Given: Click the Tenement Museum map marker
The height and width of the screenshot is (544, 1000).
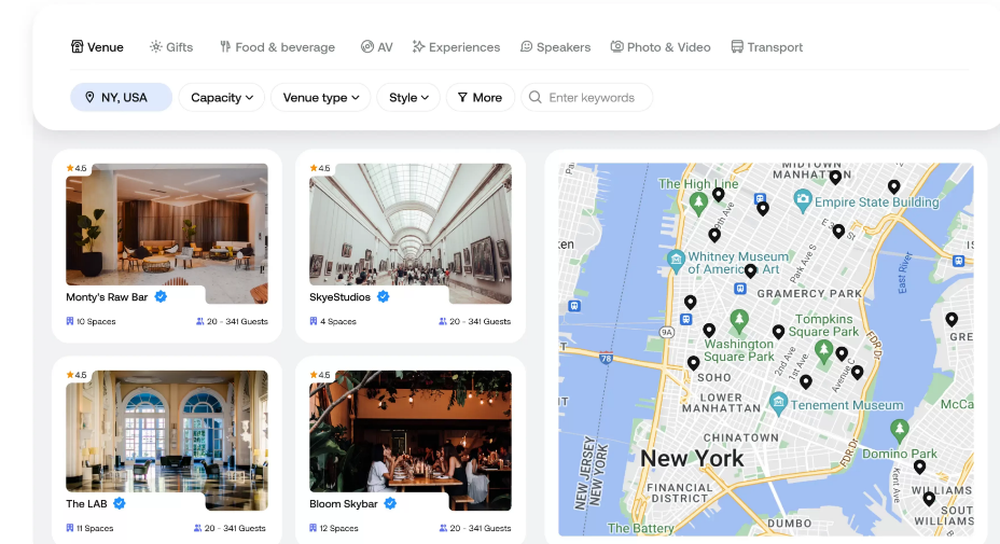Looking at the screenshot, I should click(x=777, y=403).
